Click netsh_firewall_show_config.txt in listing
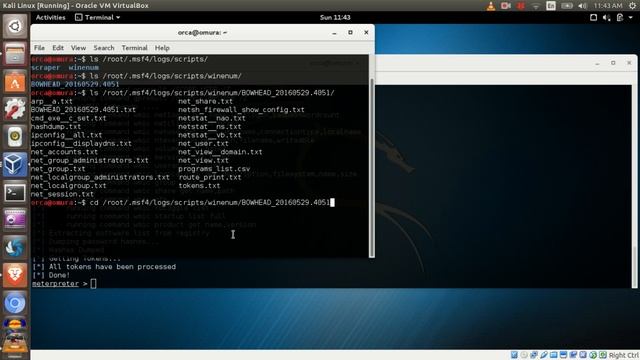640x360 pixels. click(x=241, y=110)
